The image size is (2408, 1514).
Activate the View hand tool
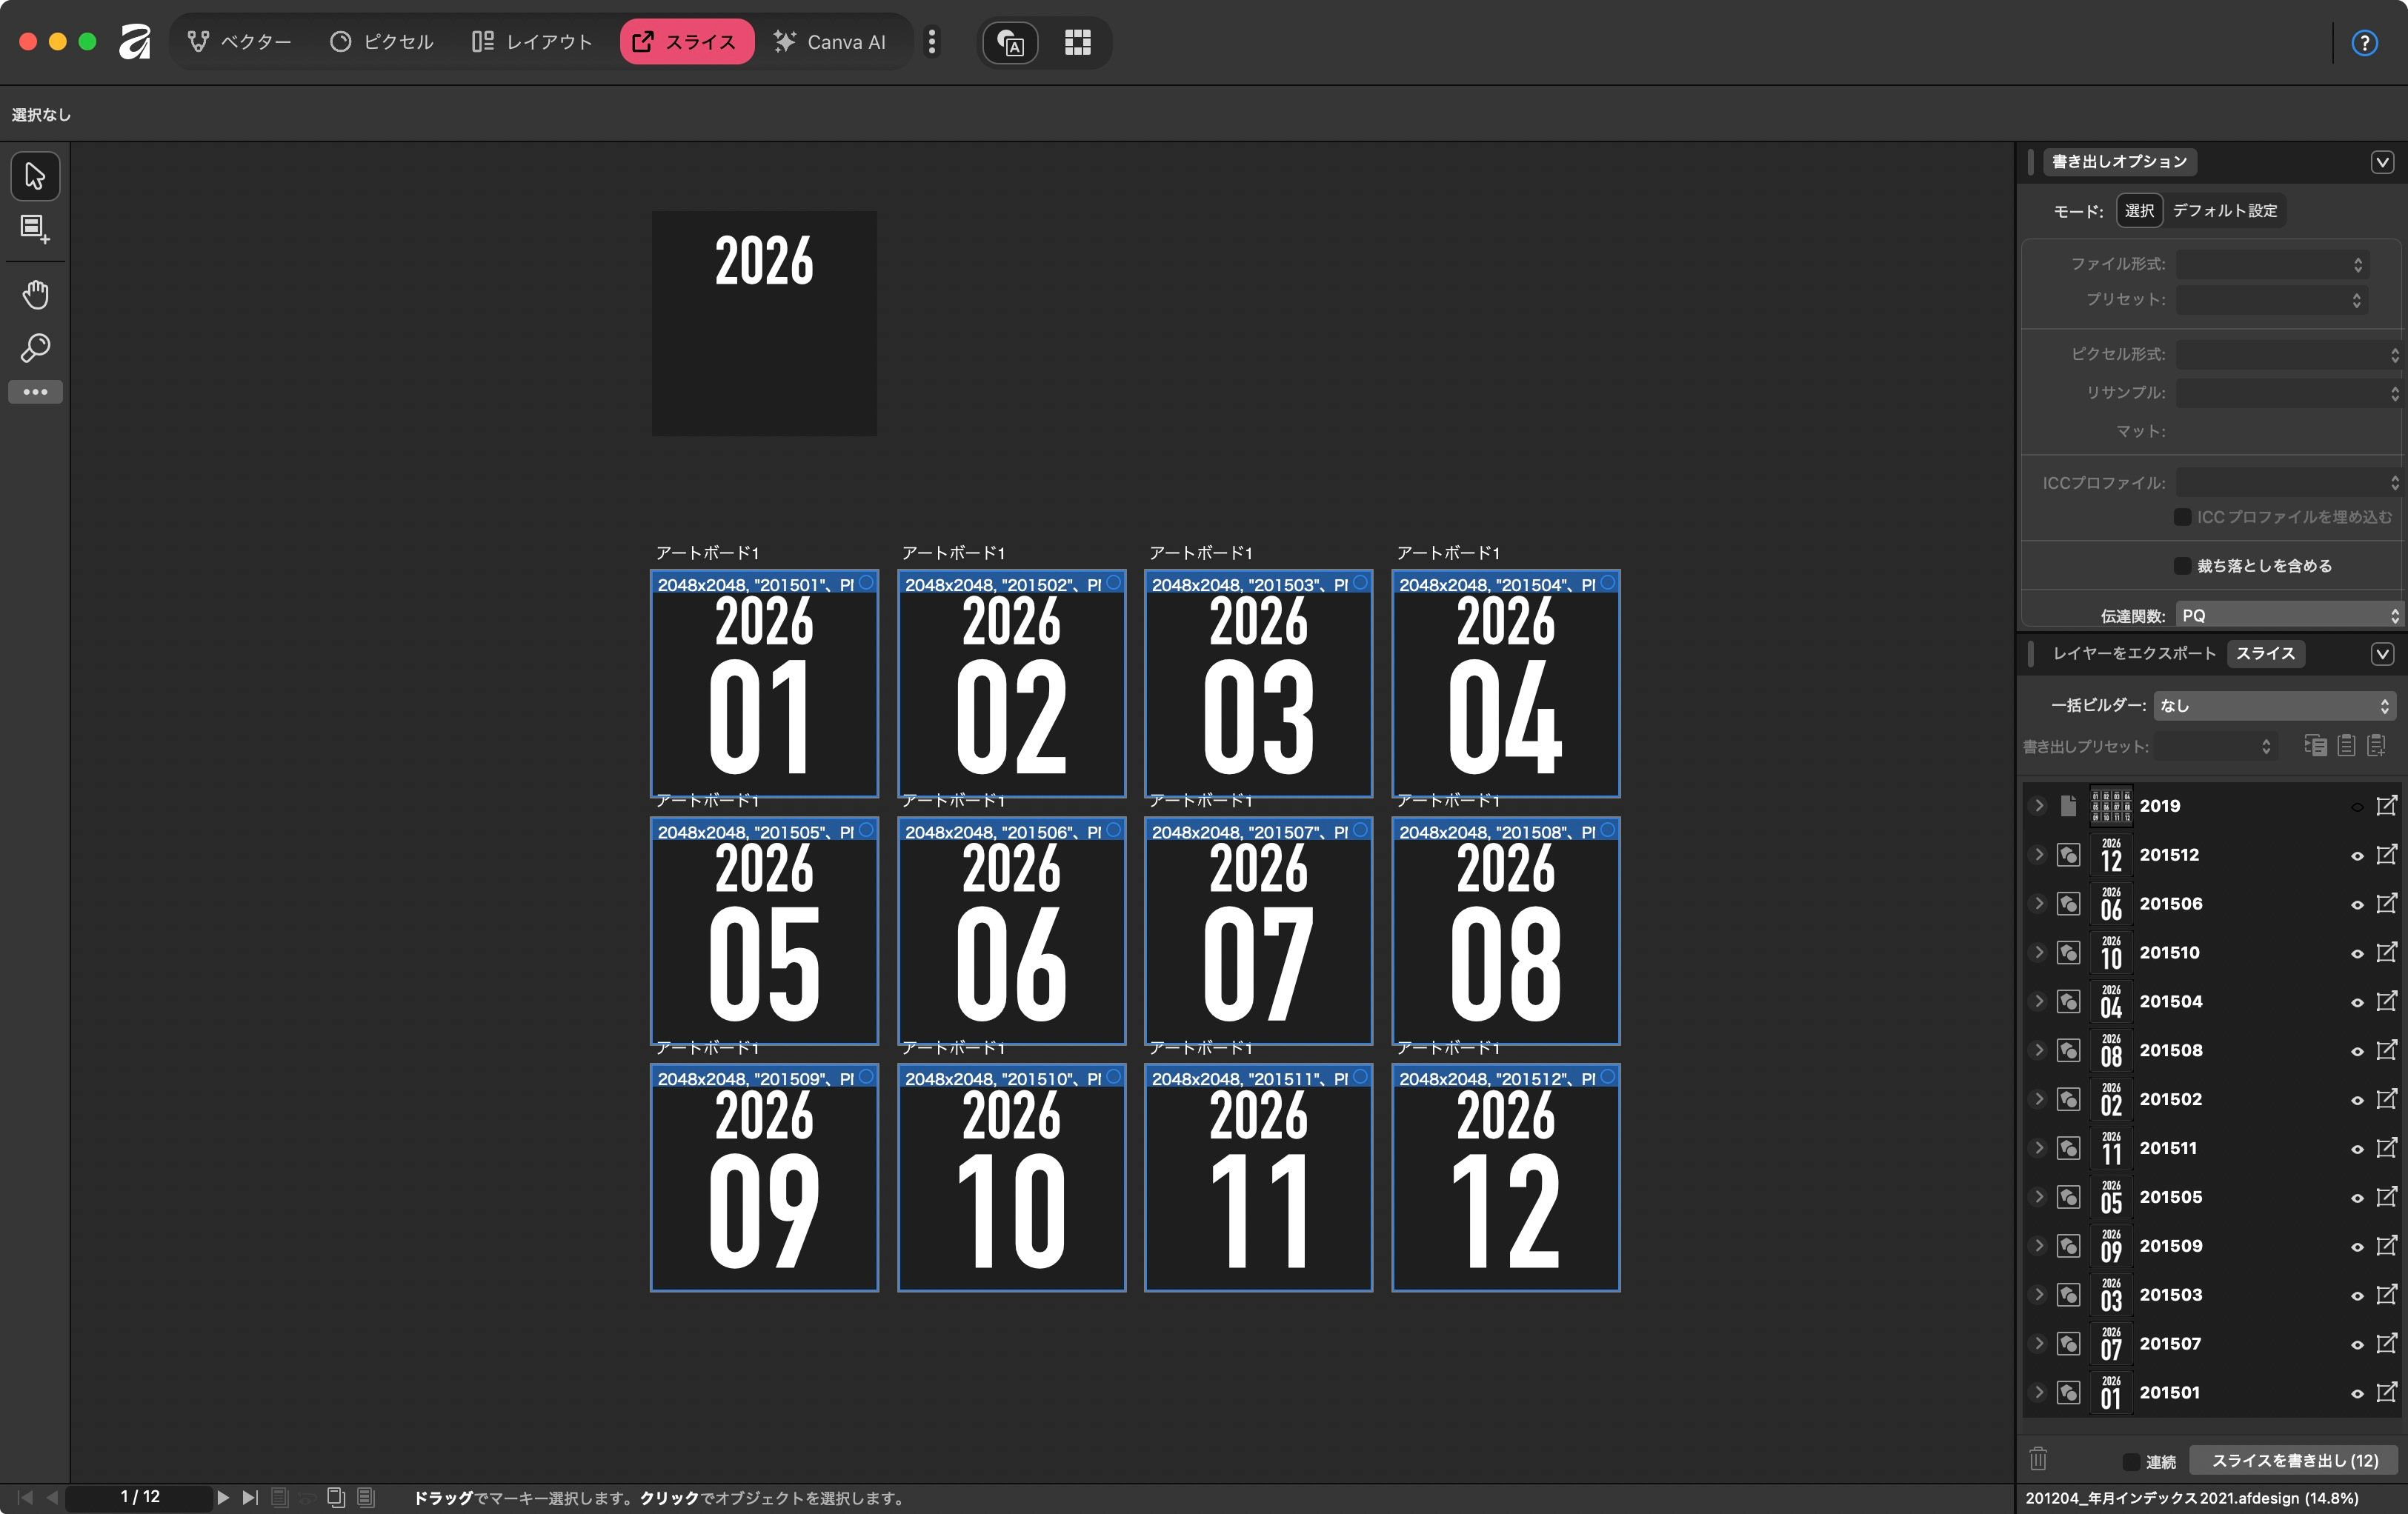pyautogui.click(x=35, y=295)
